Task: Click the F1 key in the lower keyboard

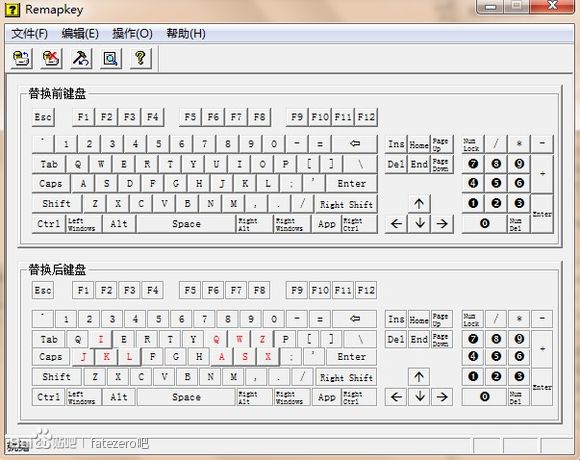Action: (83, 290)
